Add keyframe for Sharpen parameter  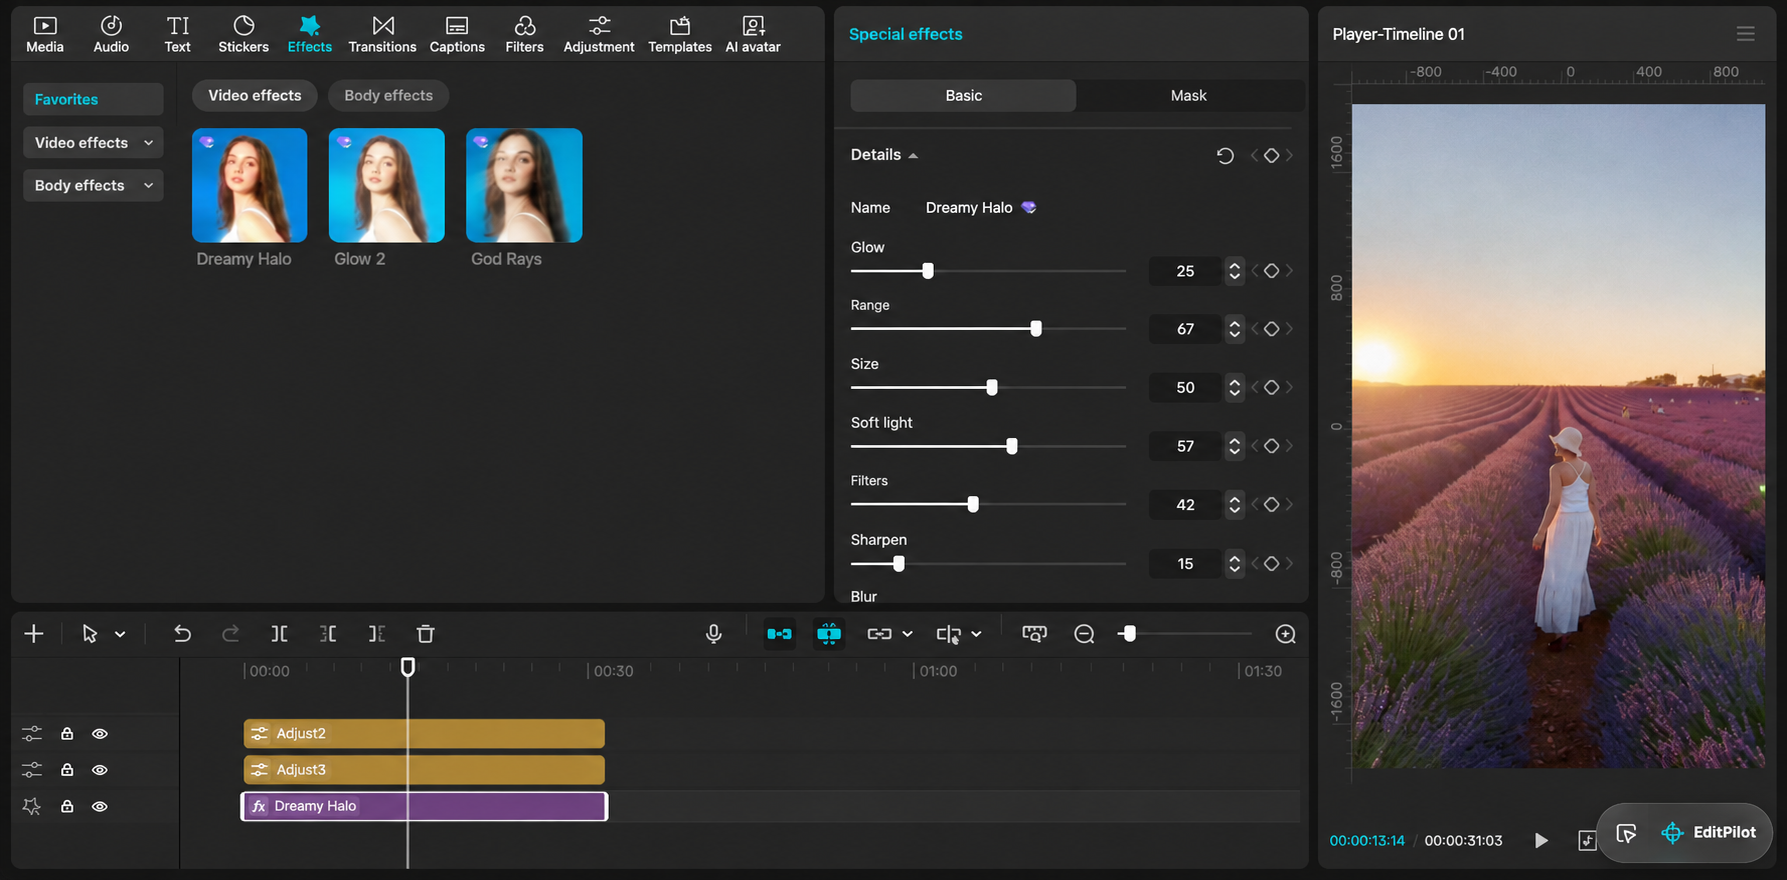coord(1271,564)
